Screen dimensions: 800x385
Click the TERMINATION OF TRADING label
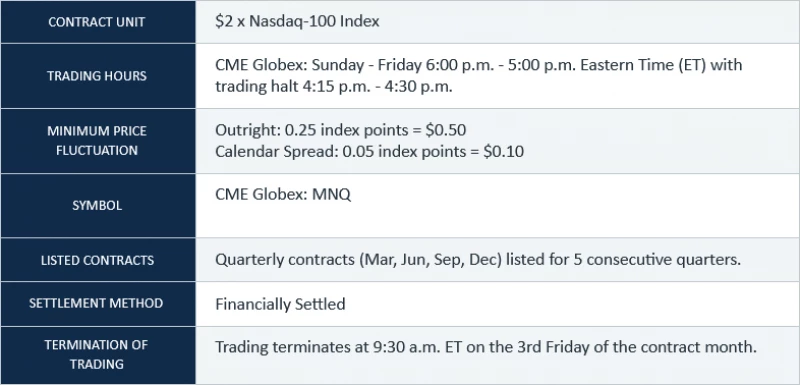(97, 354)
